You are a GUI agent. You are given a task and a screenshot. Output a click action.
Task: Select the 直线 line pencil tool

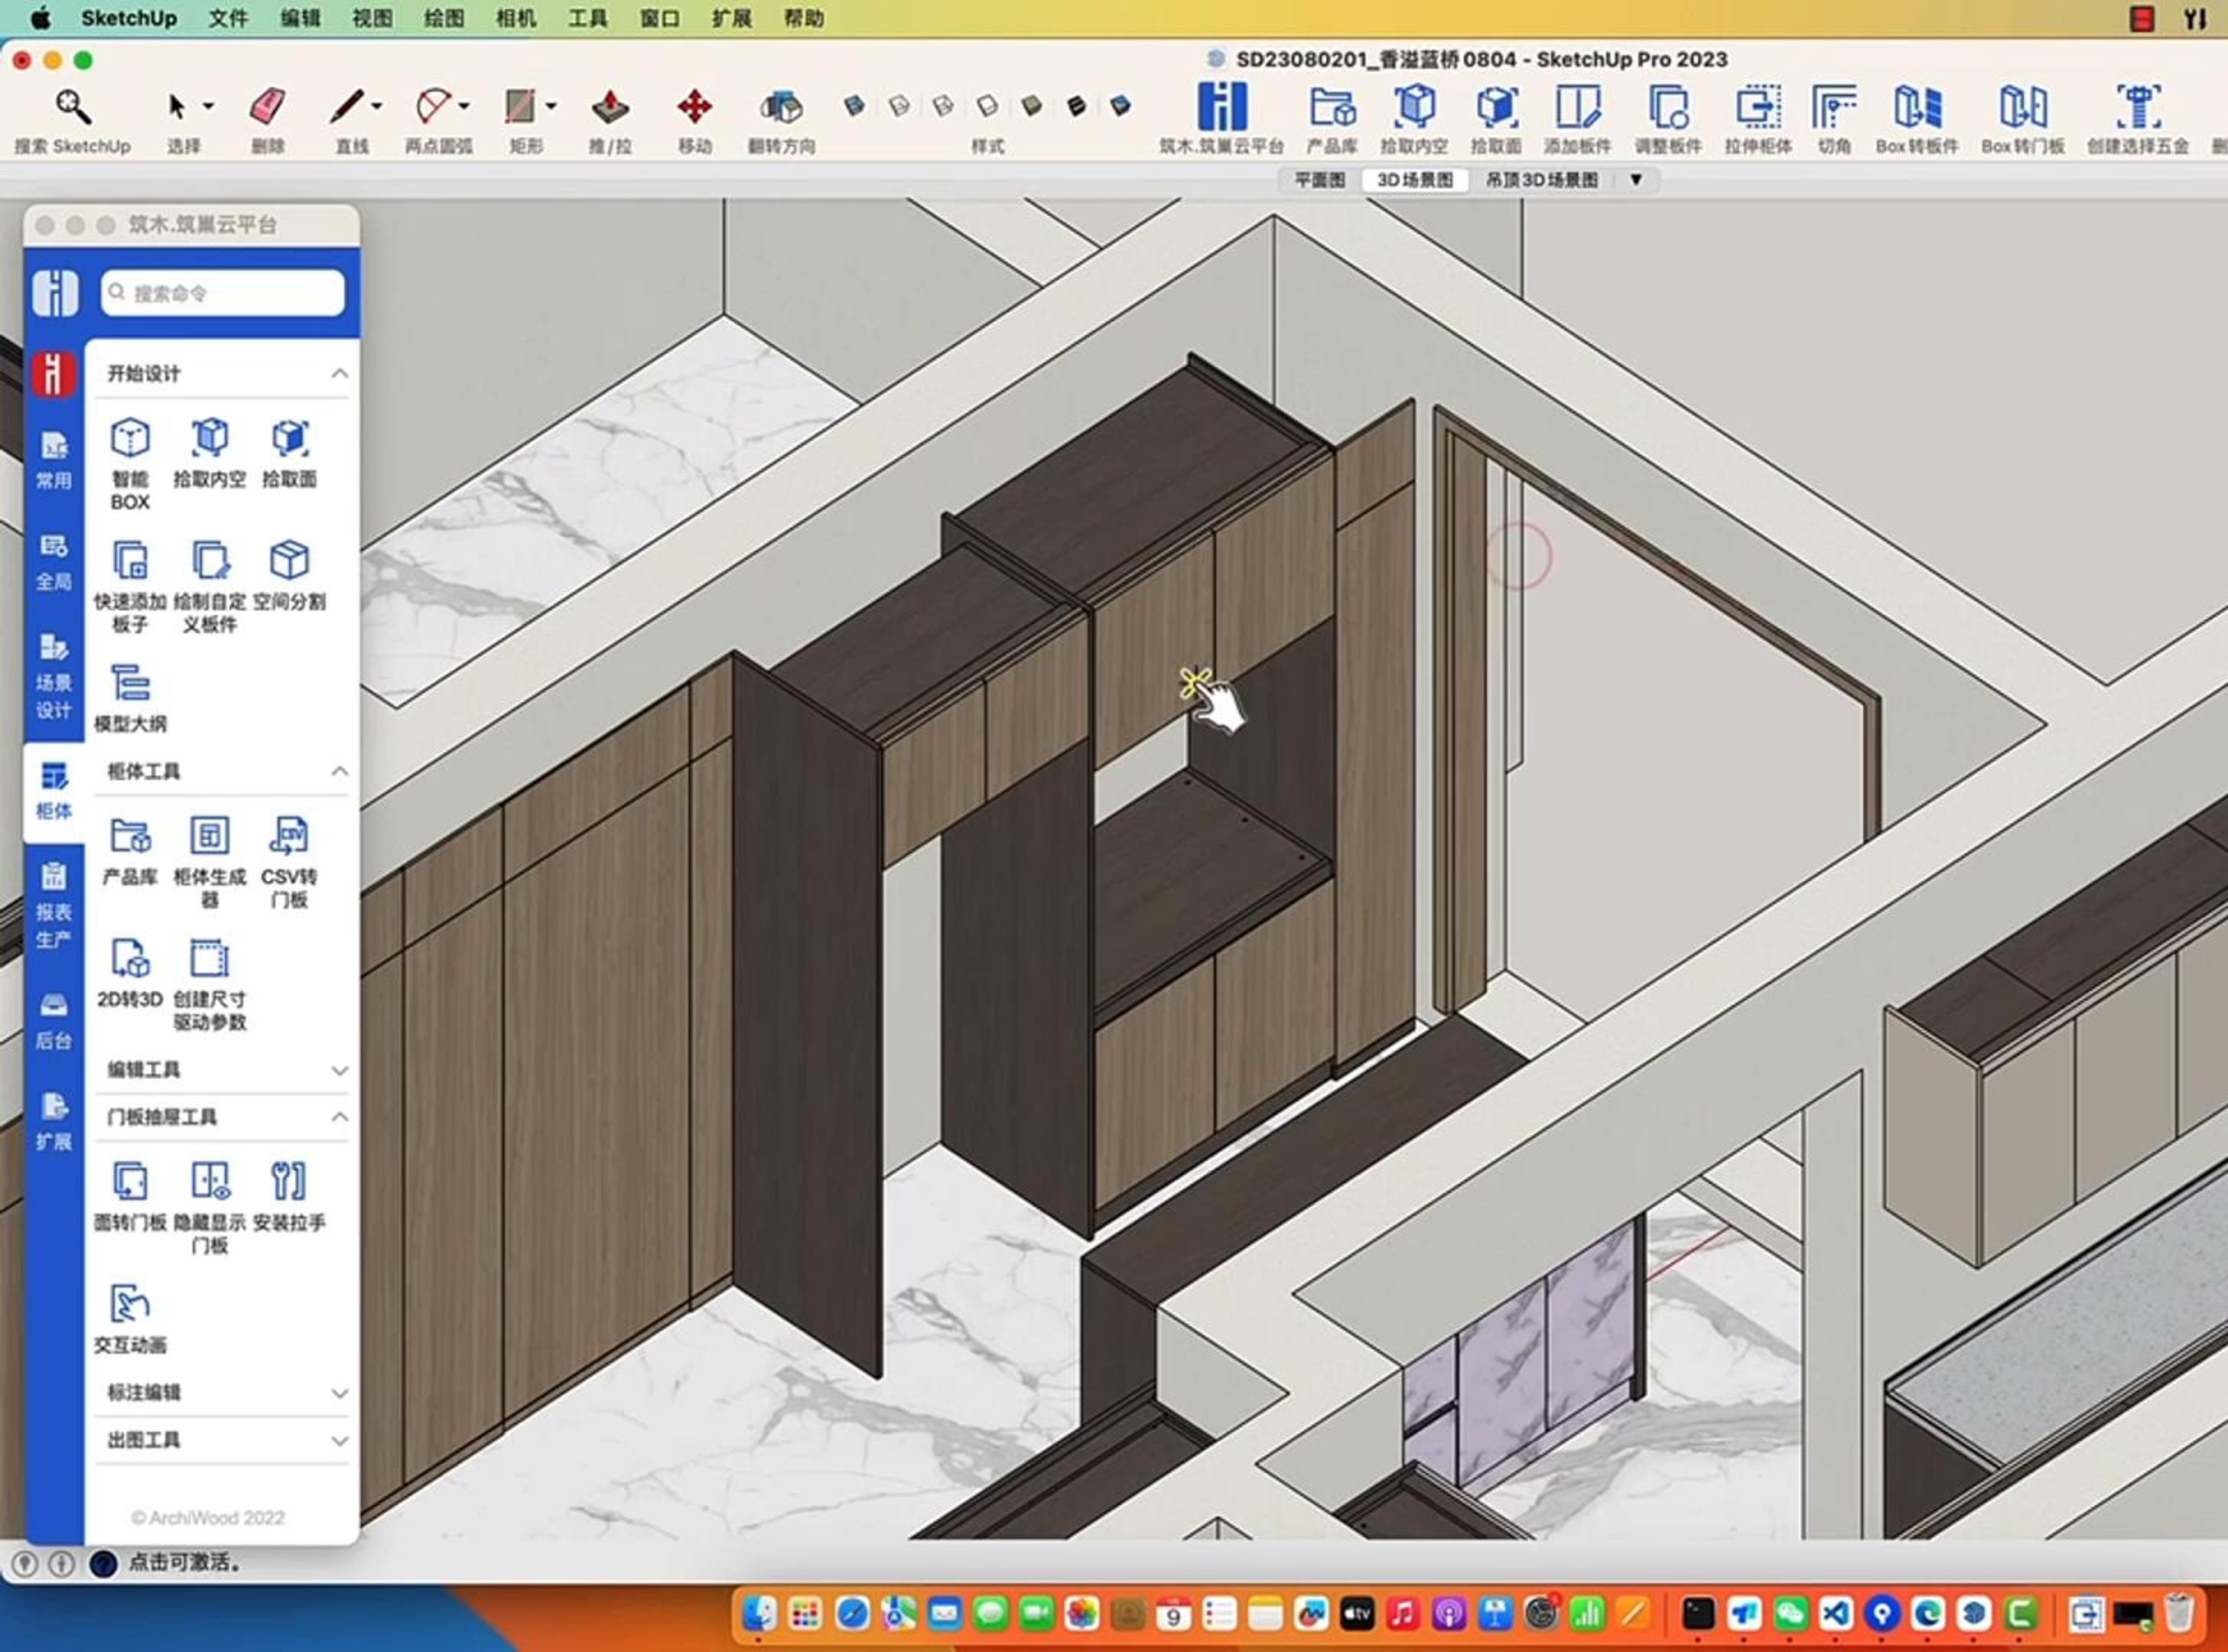coord(348,106)
